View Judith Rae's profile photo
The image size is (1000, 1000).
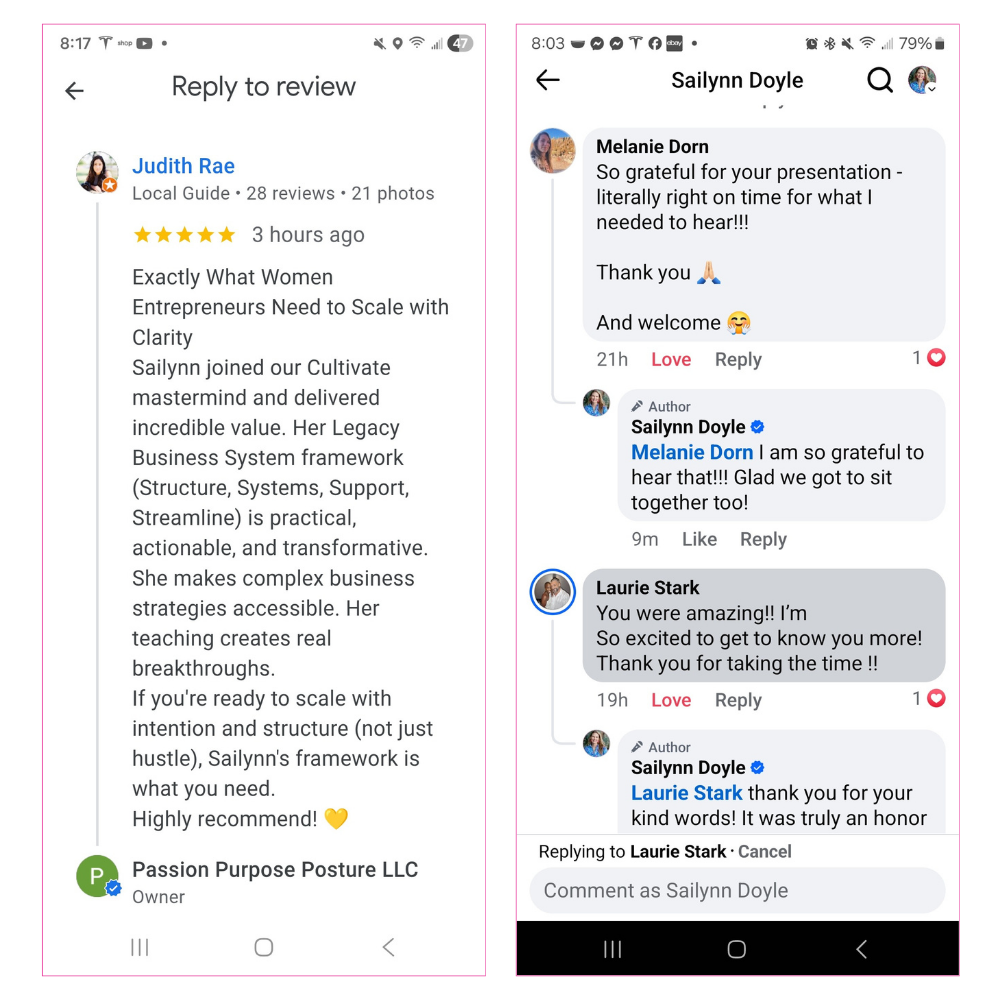97,172
